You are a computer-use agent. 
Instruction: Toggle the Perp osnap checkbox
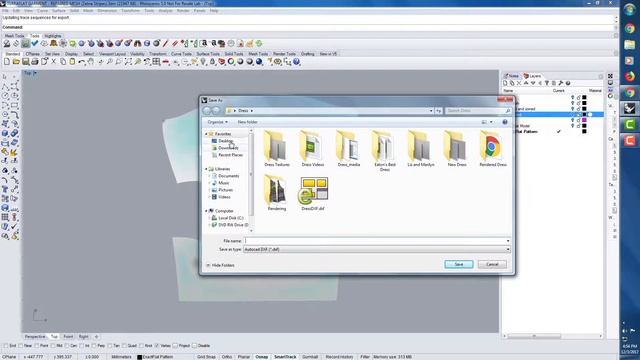pos(94,346)
